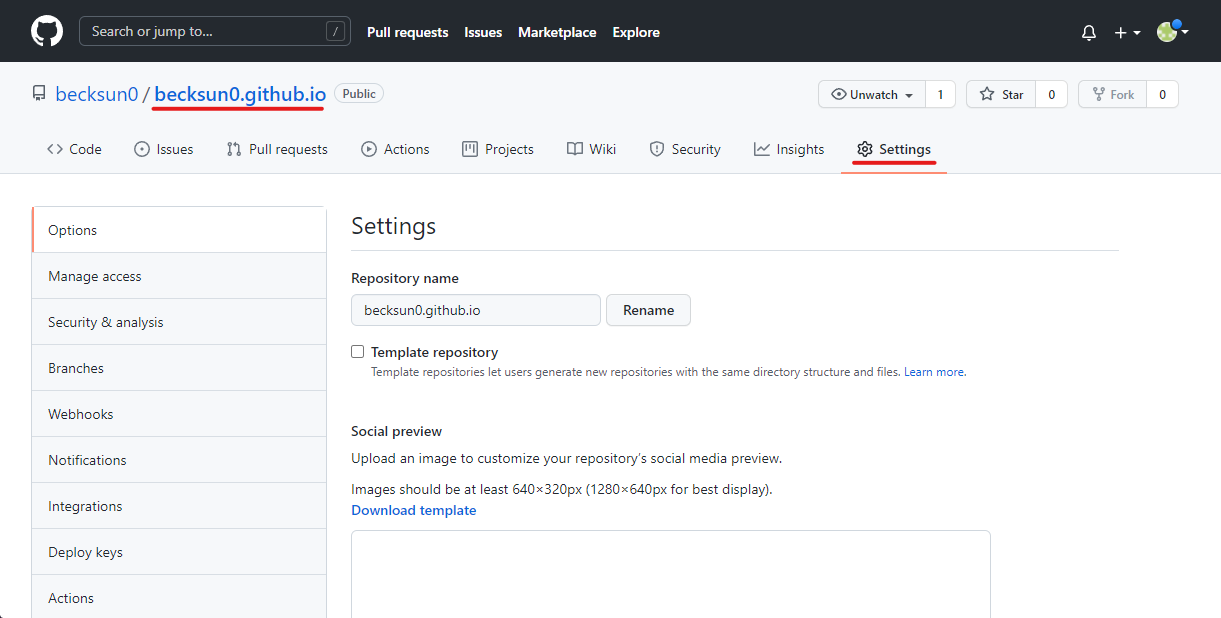Open the Download template link
The width and height of the screenshot is (1221, 618).
click(x=413, y=510)
